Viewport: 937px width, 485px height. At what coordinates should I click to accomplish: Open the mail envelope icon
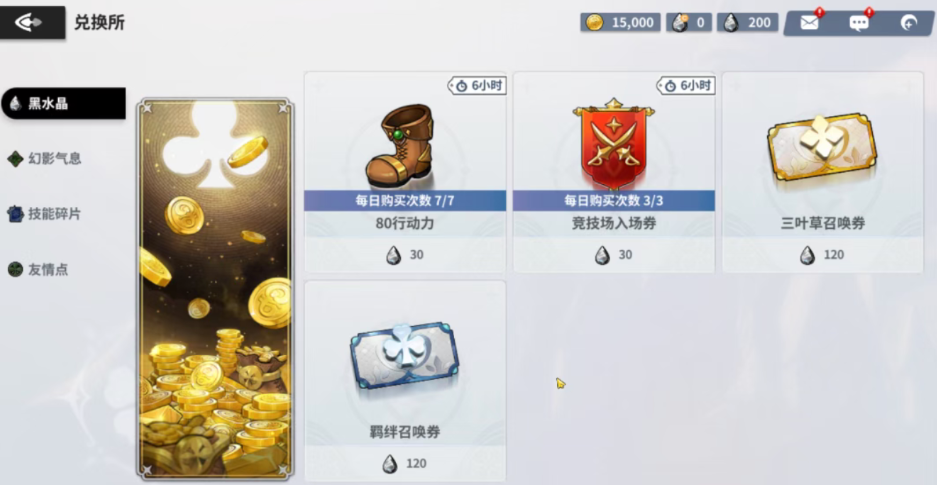click(x=809, y=23)
